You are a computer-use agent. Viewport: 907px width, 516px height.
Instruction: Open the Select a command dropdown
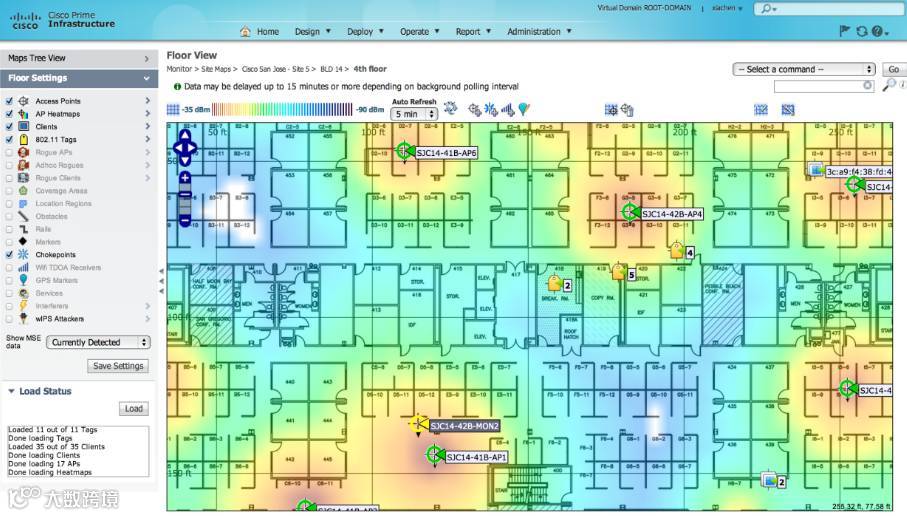pos(804,69)
